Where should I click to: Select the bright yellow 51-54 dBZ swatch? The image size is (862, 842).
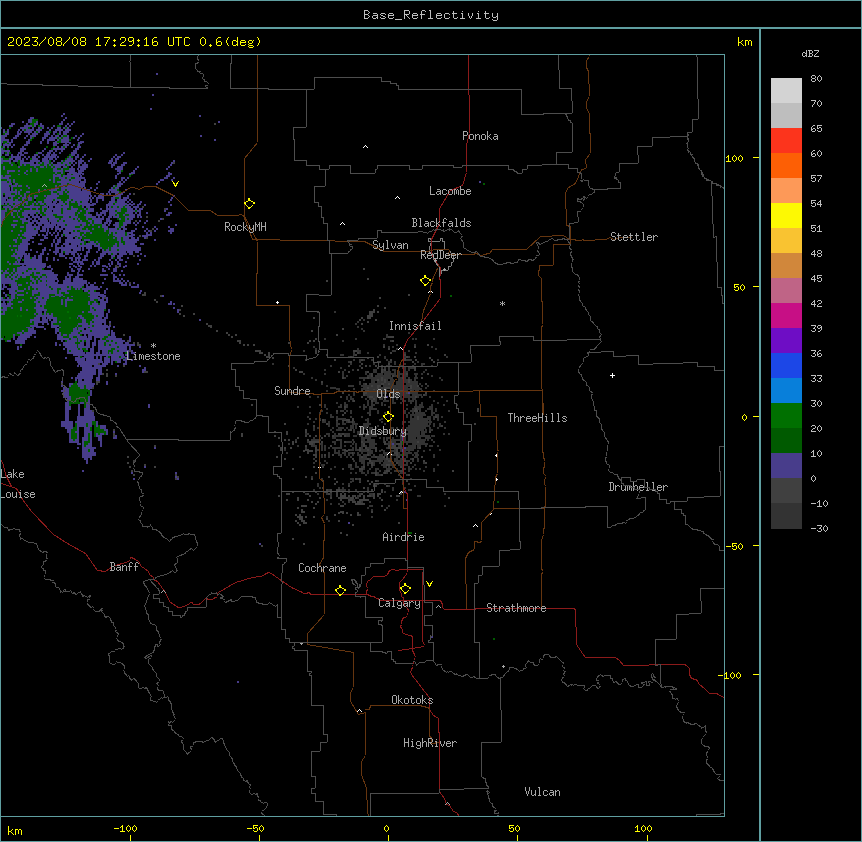tap(786, 215)
